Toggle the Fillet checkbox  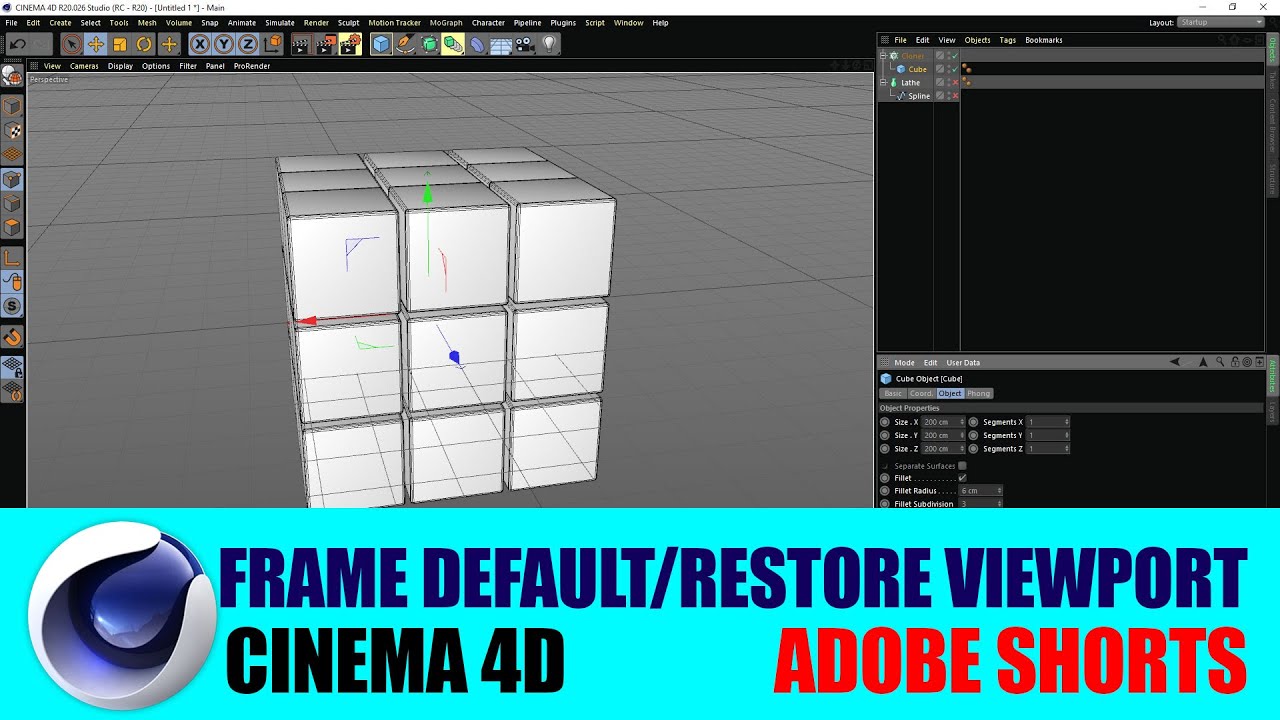(962, 478)
